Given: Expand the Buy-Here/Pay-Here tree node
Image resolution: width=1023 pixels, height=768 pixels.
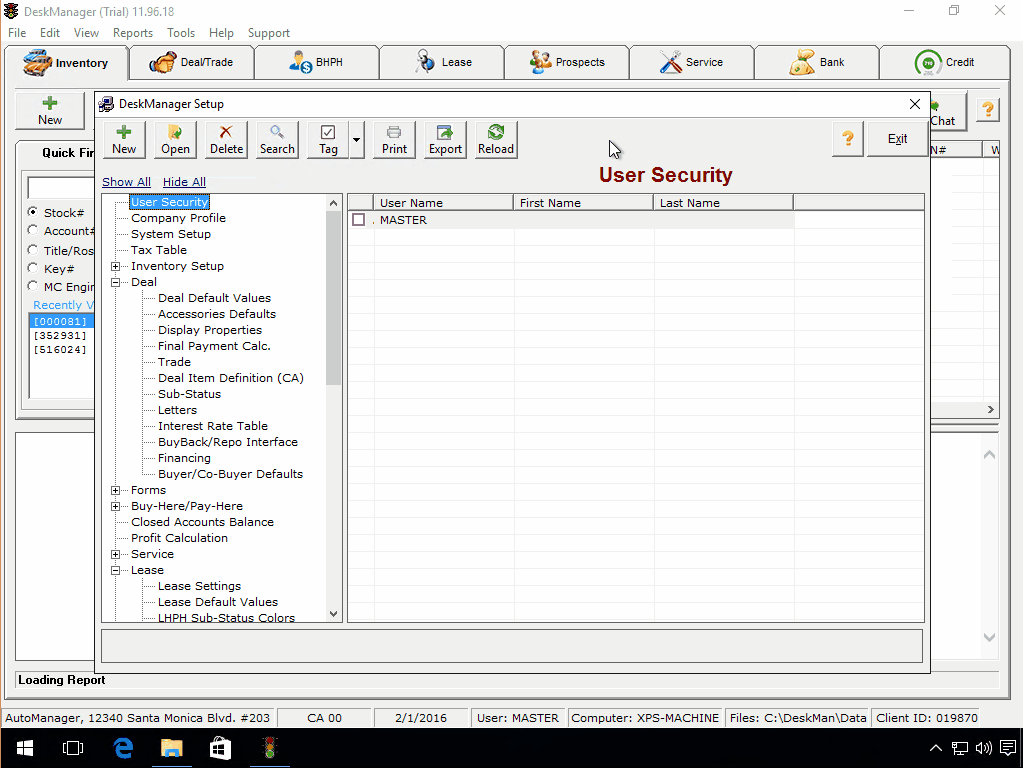Looking at the screenshot, I should pos(115,506).
